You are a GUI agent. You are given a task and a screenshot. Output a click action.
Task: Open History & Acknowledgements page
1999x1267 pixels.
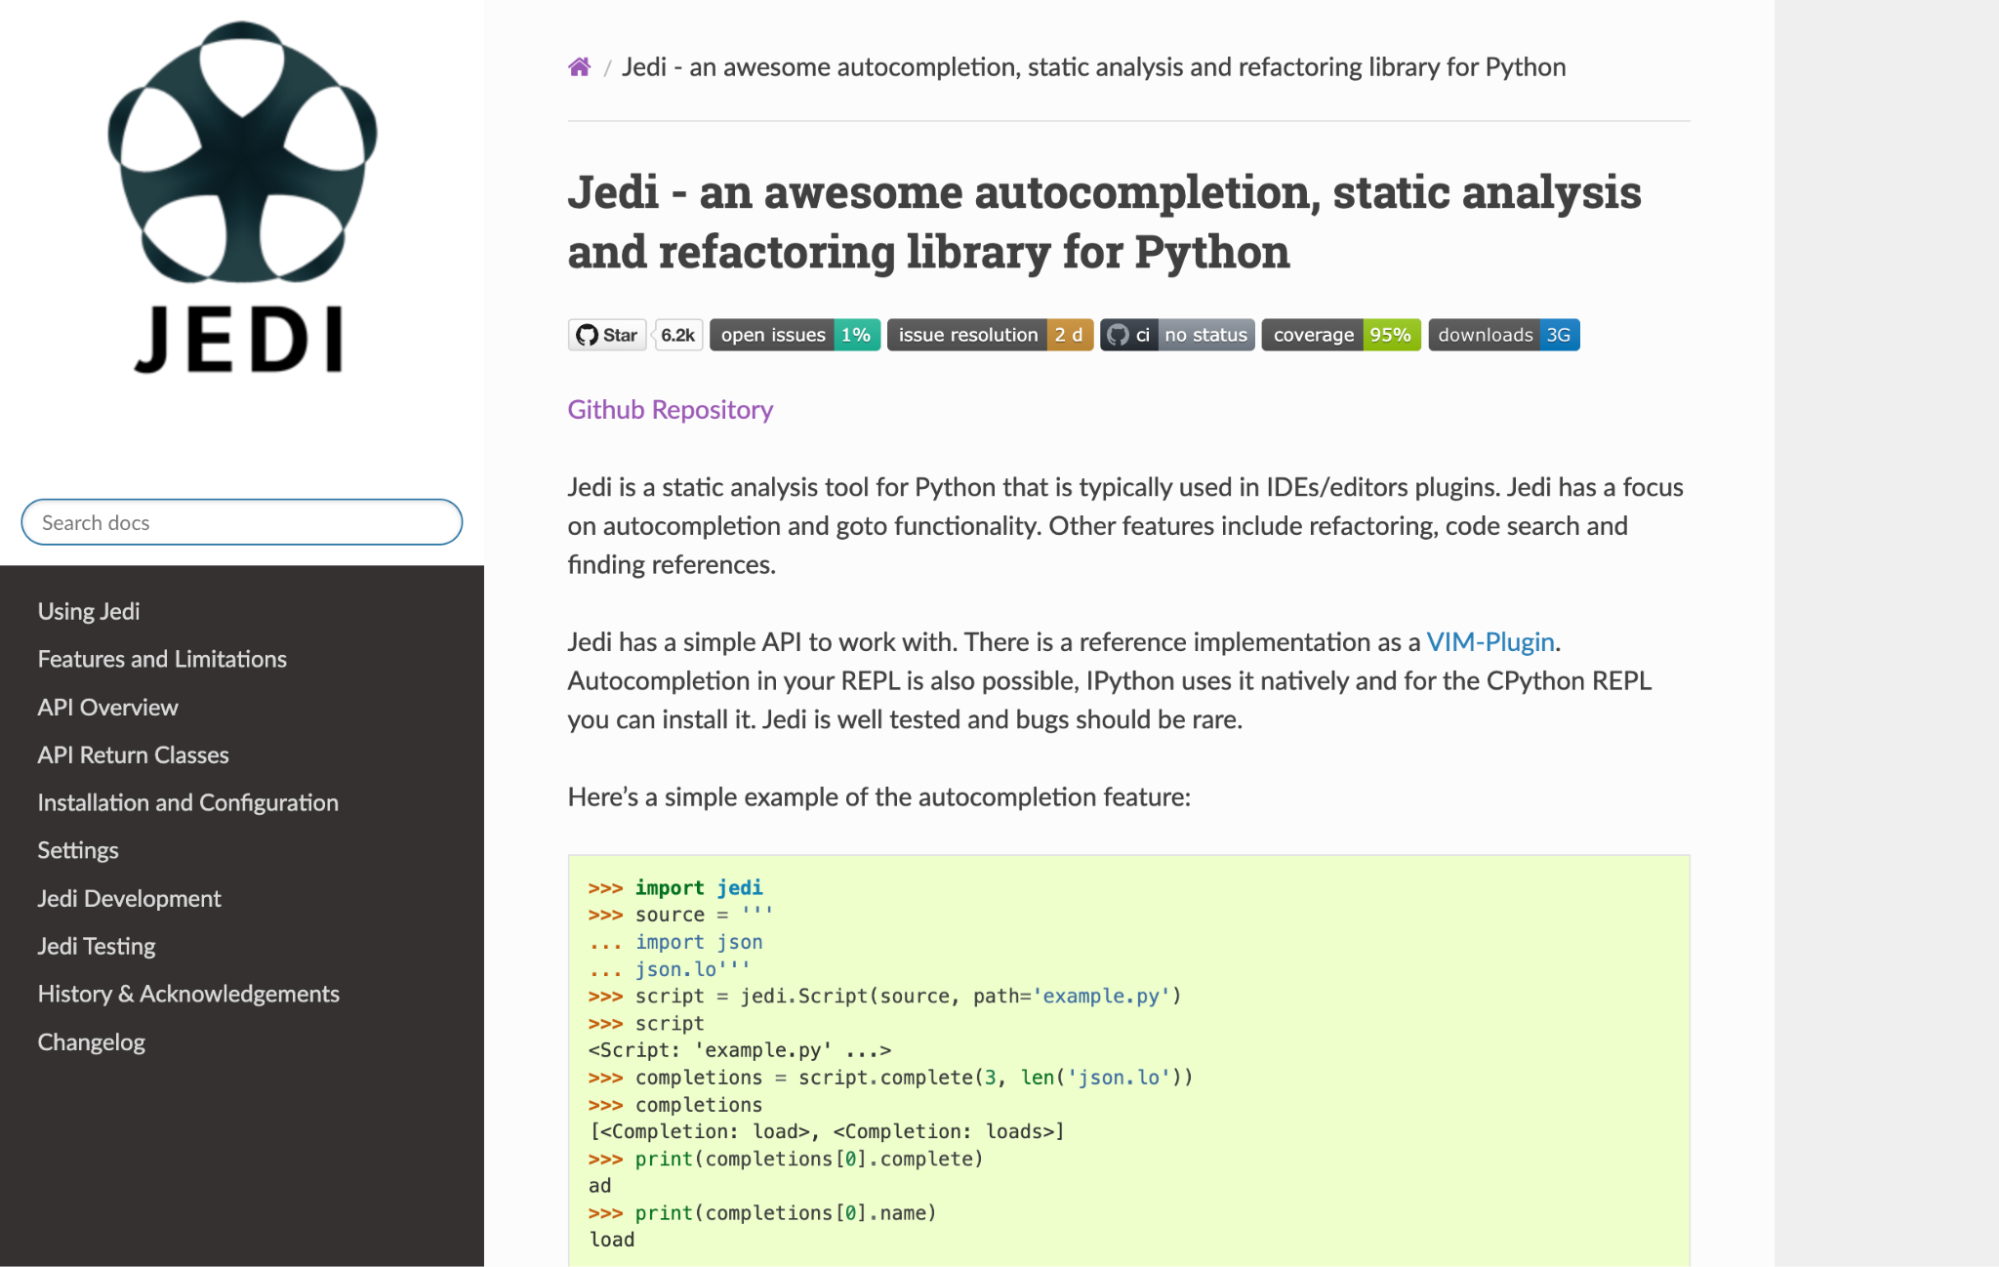[x=188, y=994]
